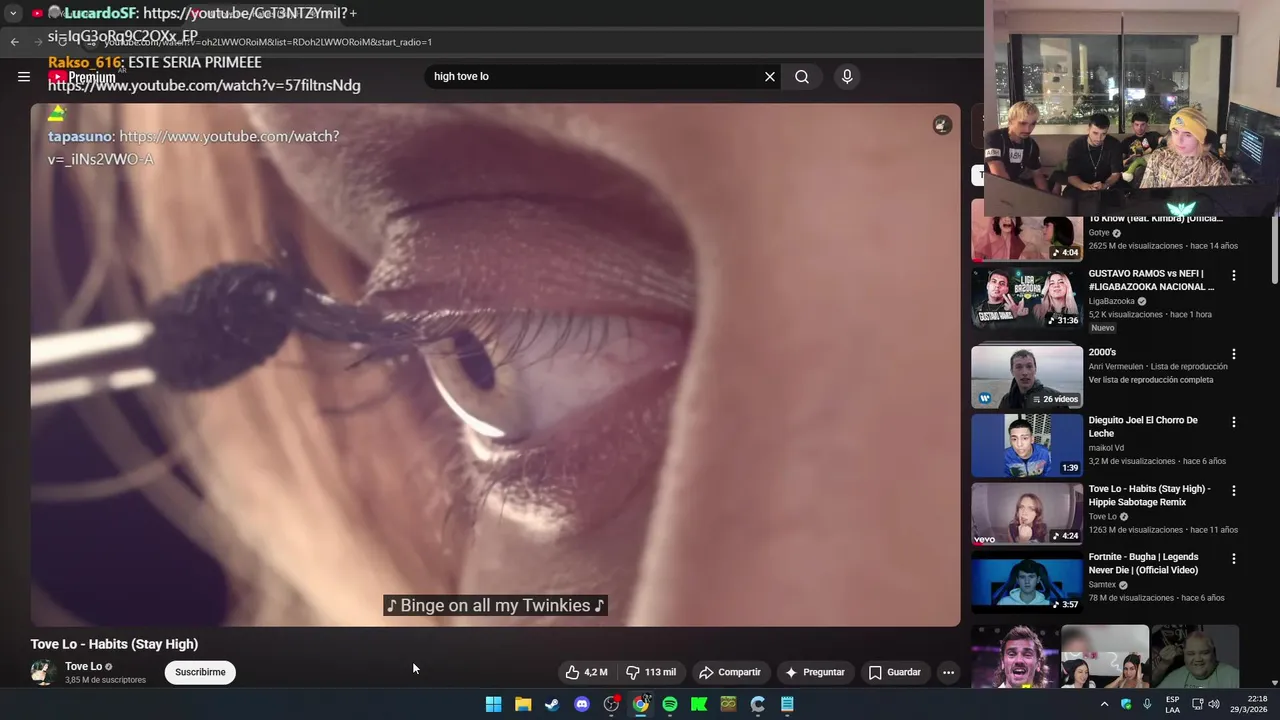1280x720 pixels.
Task: Open options menu for Hippie Sabotage Remix
Action: (1233, 491)
